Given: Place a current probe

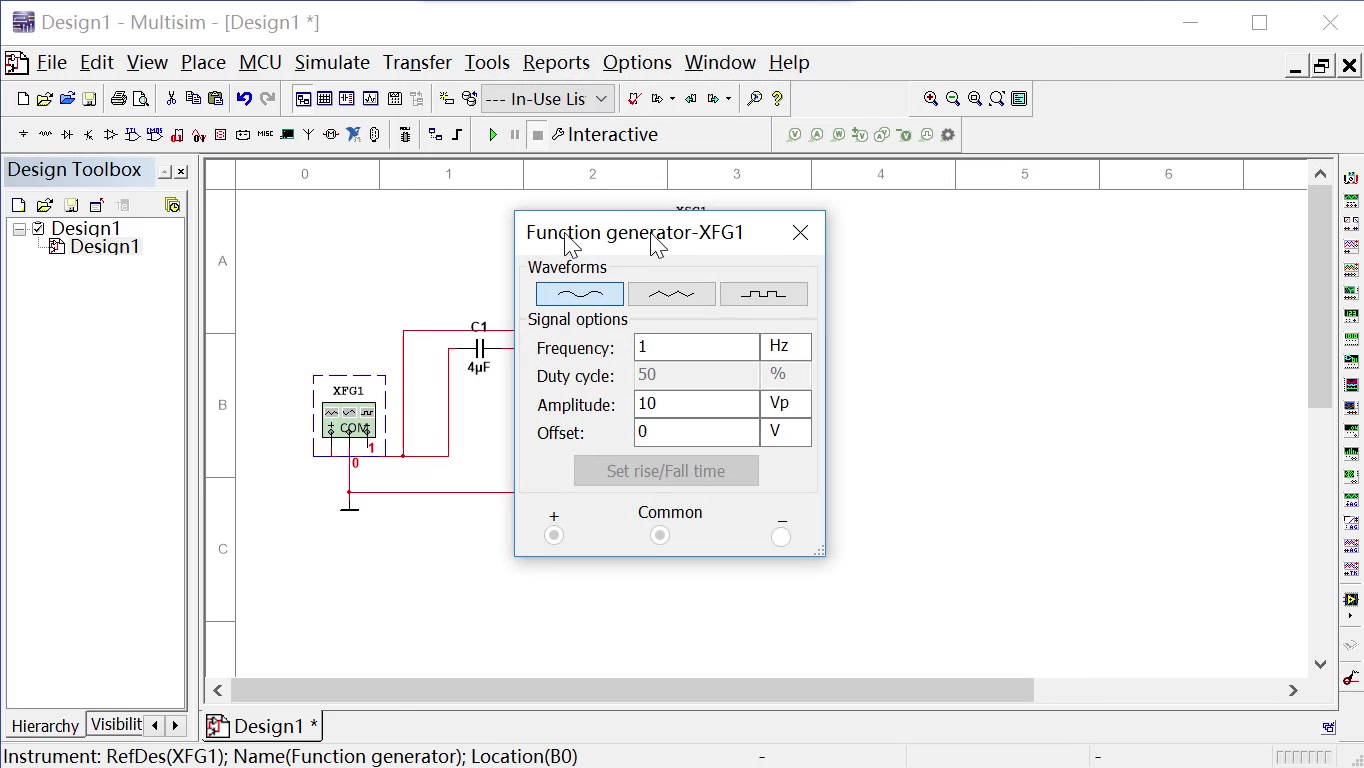Looking at the screenshot, I should (x=817, y=135).
